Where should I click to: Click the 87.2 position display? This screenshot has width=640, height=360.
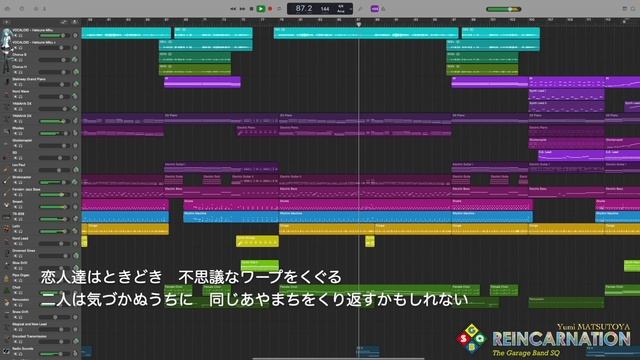(x=304, y=9)
